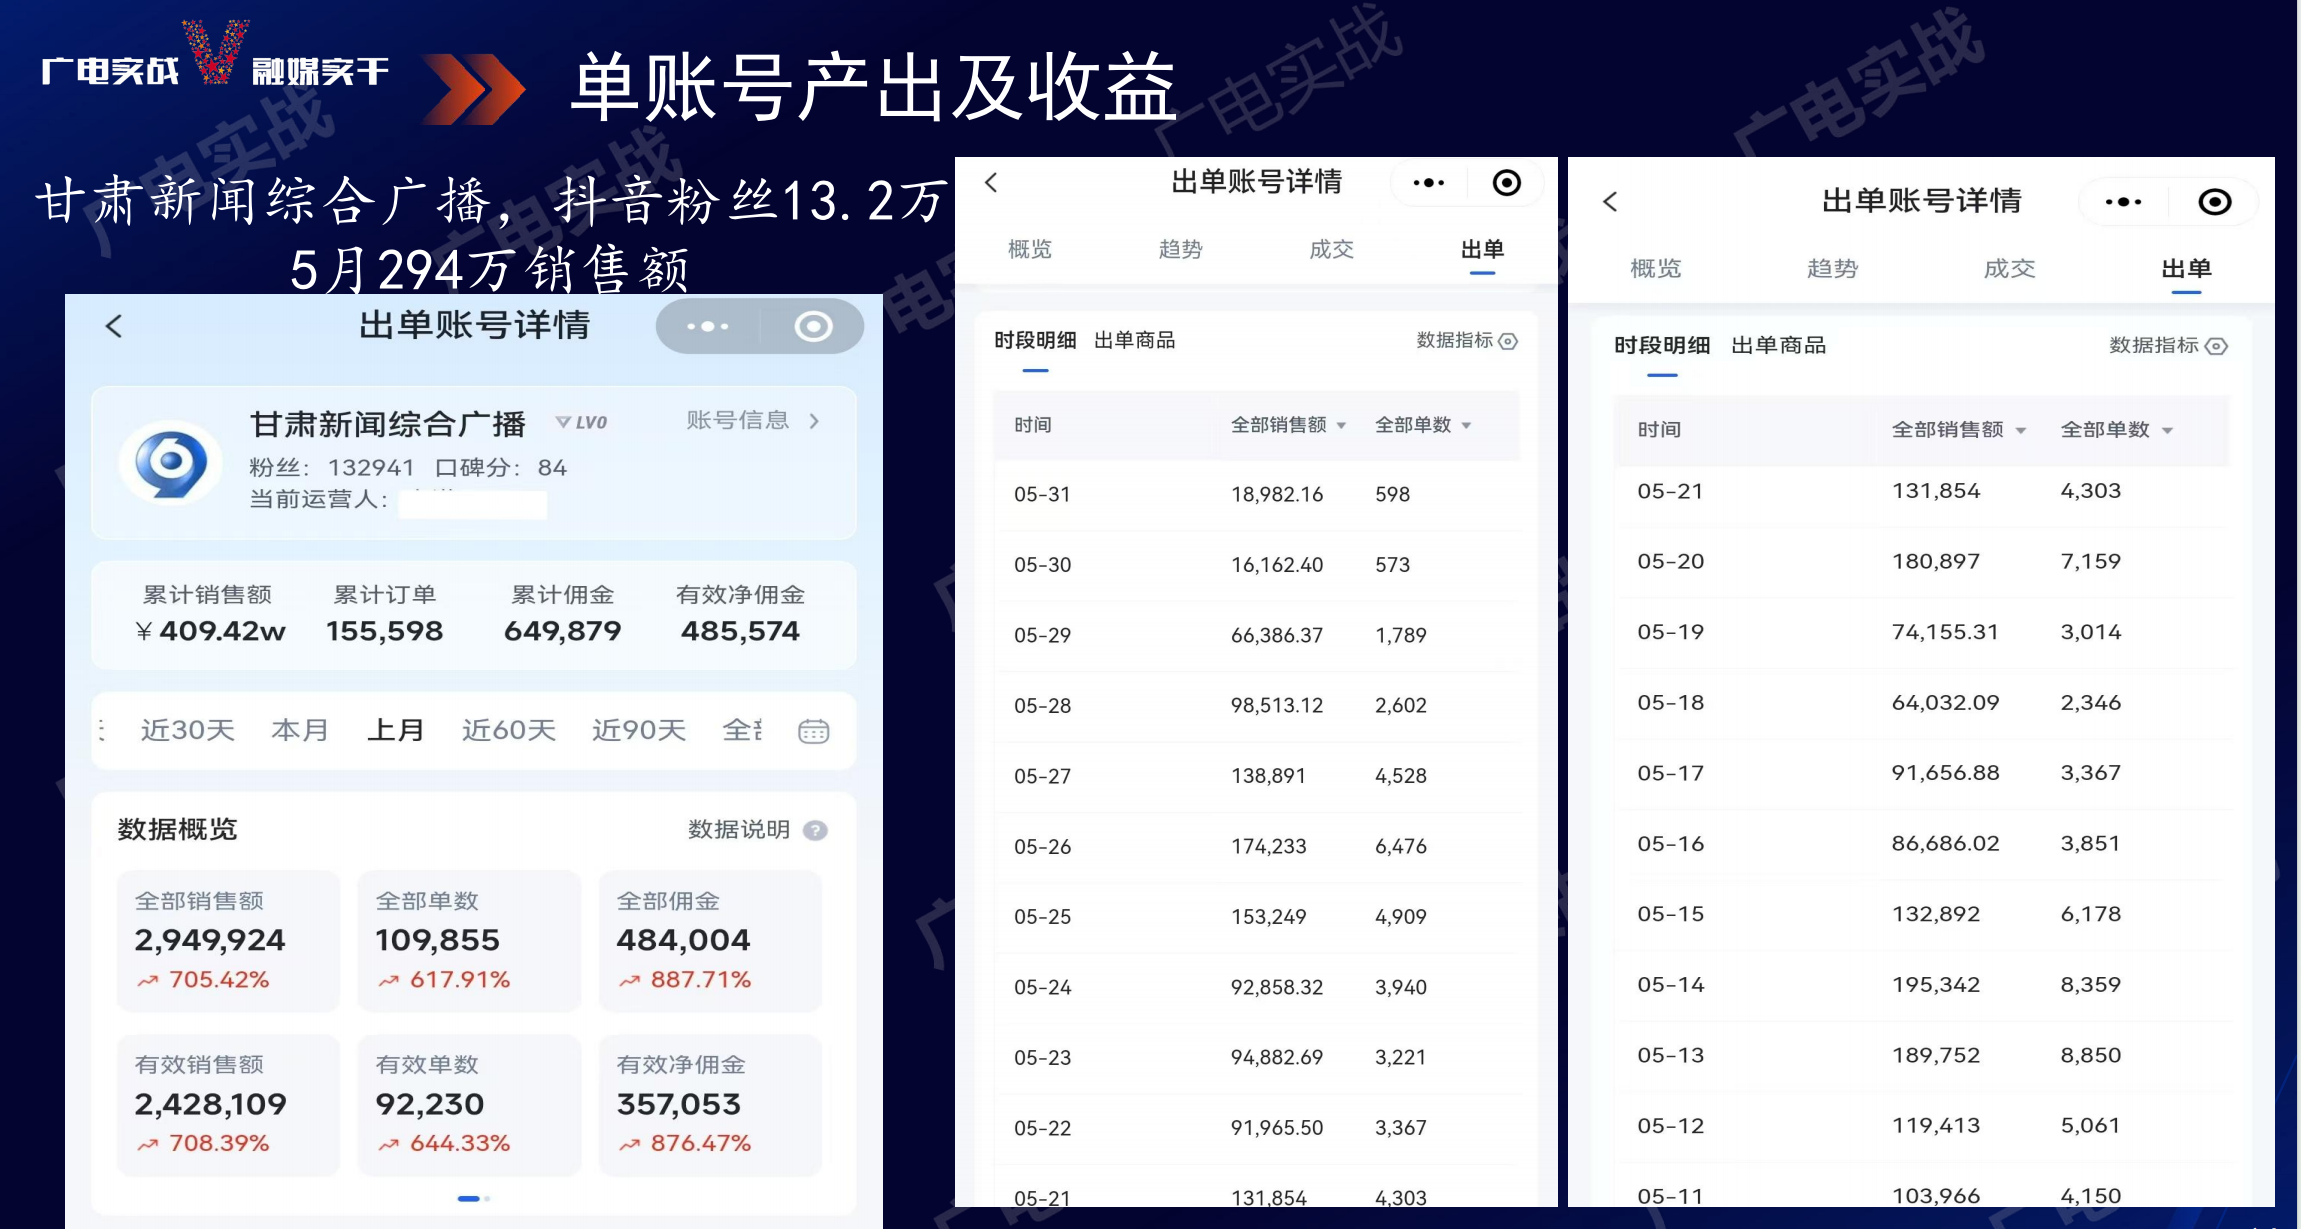Click the calendar date picker icon
This screenshot has height=1229, width=2301.
click(x=813, y=731)
